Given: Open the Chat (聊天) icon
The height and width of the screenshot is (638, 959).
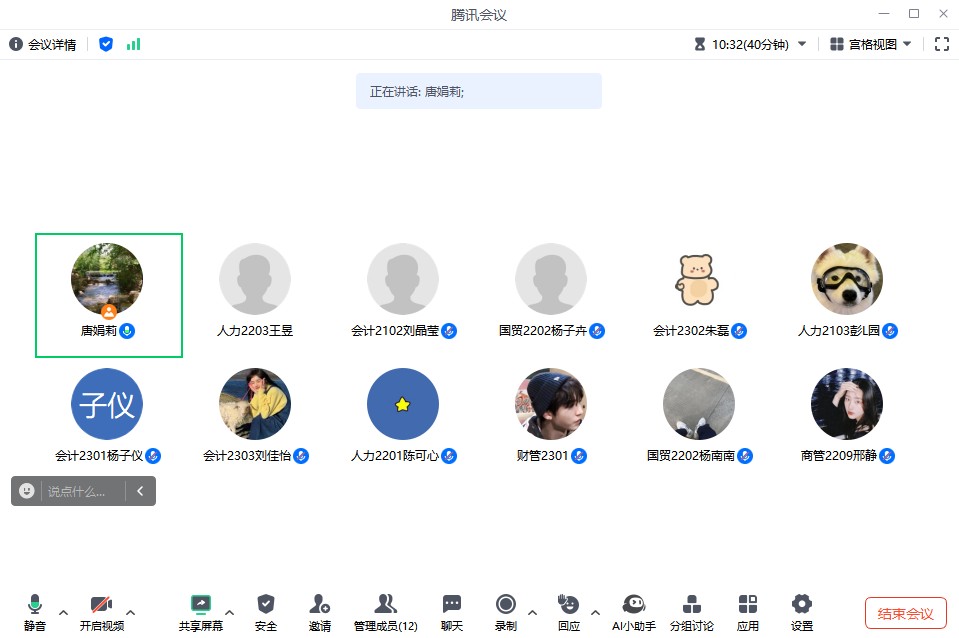Looking at the screenshot, I should (x=452, y=604).
